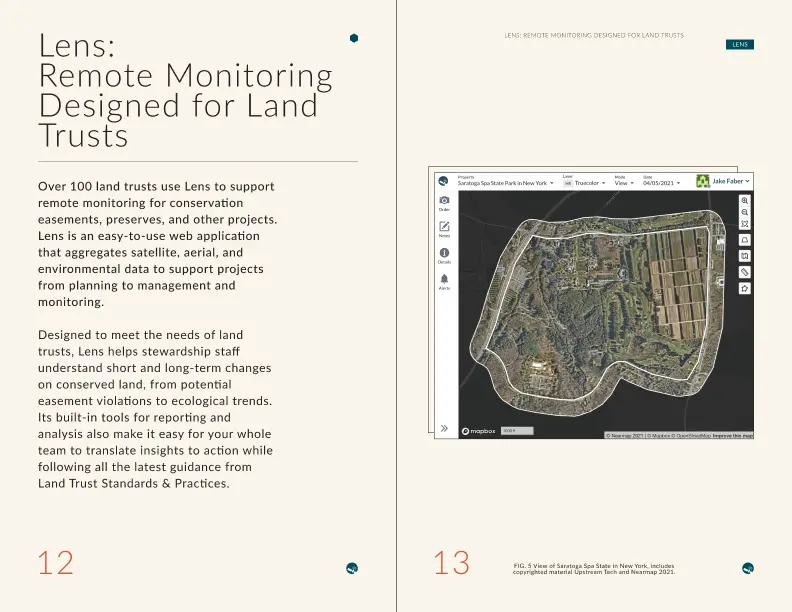Click the 'Lens: Remote Monitoring' page title
The height and width of the screenshot is (612, 792).
point(185,90)
